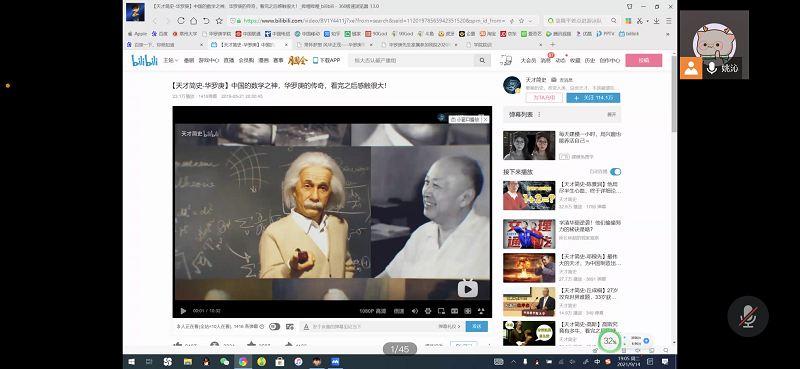Open the 直播 menu item in header
The width and height of the screenshot is (800, 369).
click(229, 60)
